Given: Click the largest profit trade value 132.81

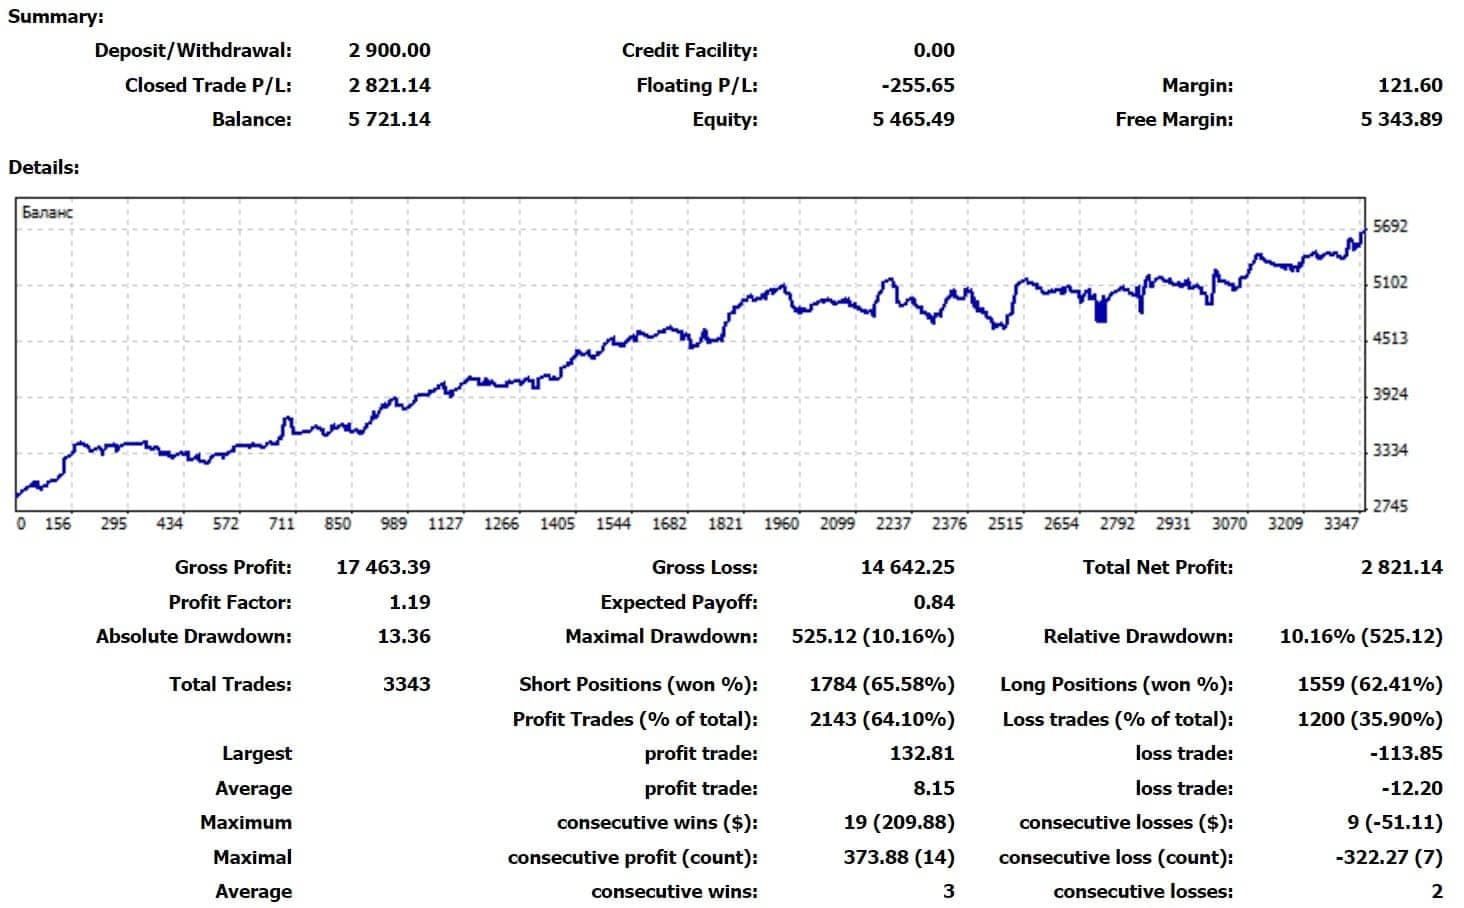Looking at the screenshot, I should [922, 753].
